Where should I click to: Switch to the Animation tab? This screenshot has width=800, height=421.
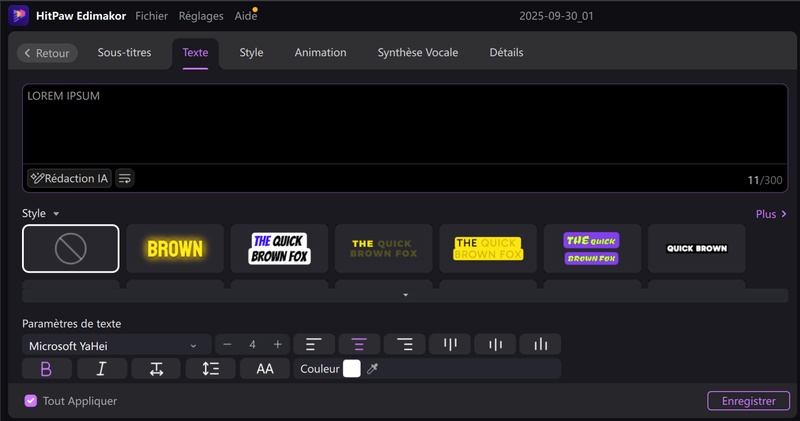(x=320, y=53)
